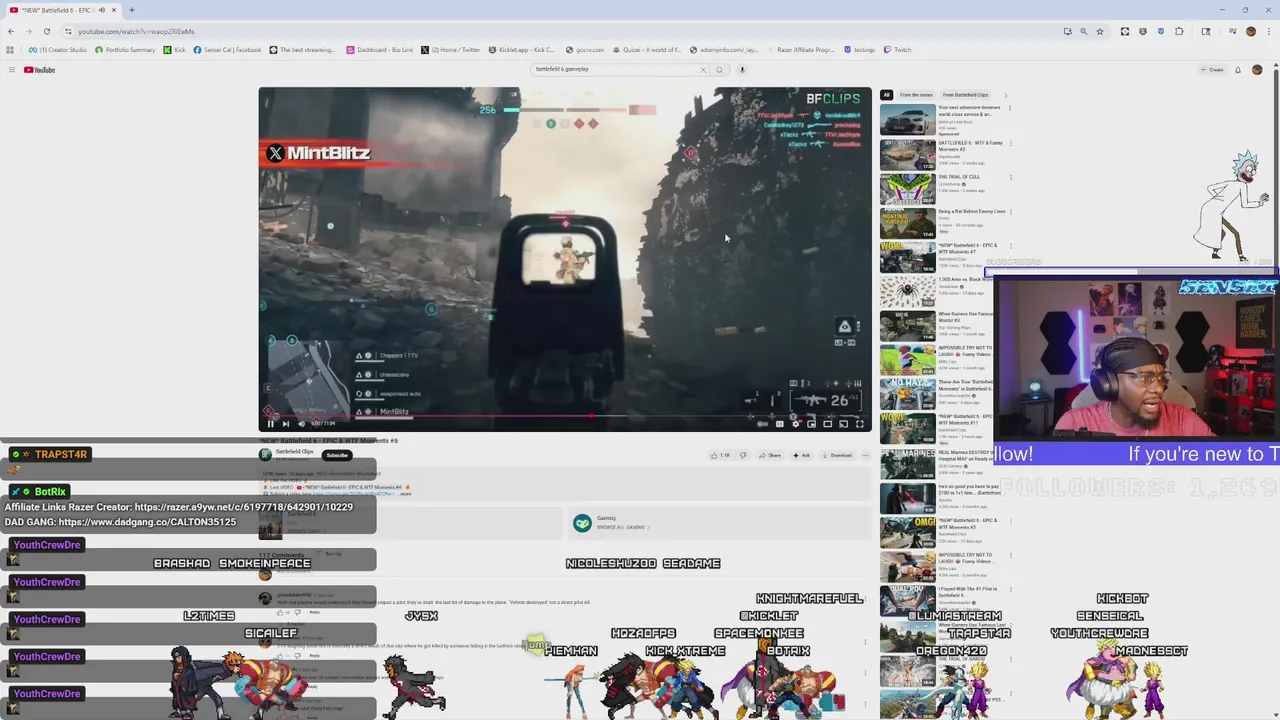Open Creator Studio bookmark
The height and width of the screenshot is (720, 1280).
coord(58,50)
